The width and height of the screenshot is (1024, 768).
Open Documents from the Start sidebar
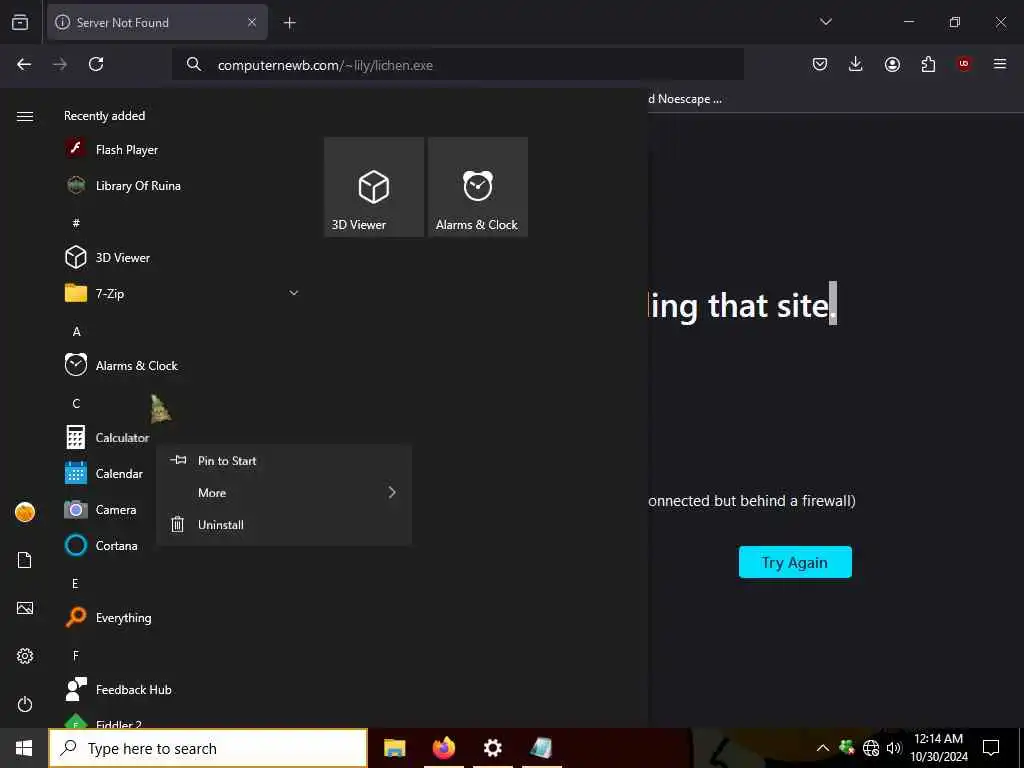[25, 560]
